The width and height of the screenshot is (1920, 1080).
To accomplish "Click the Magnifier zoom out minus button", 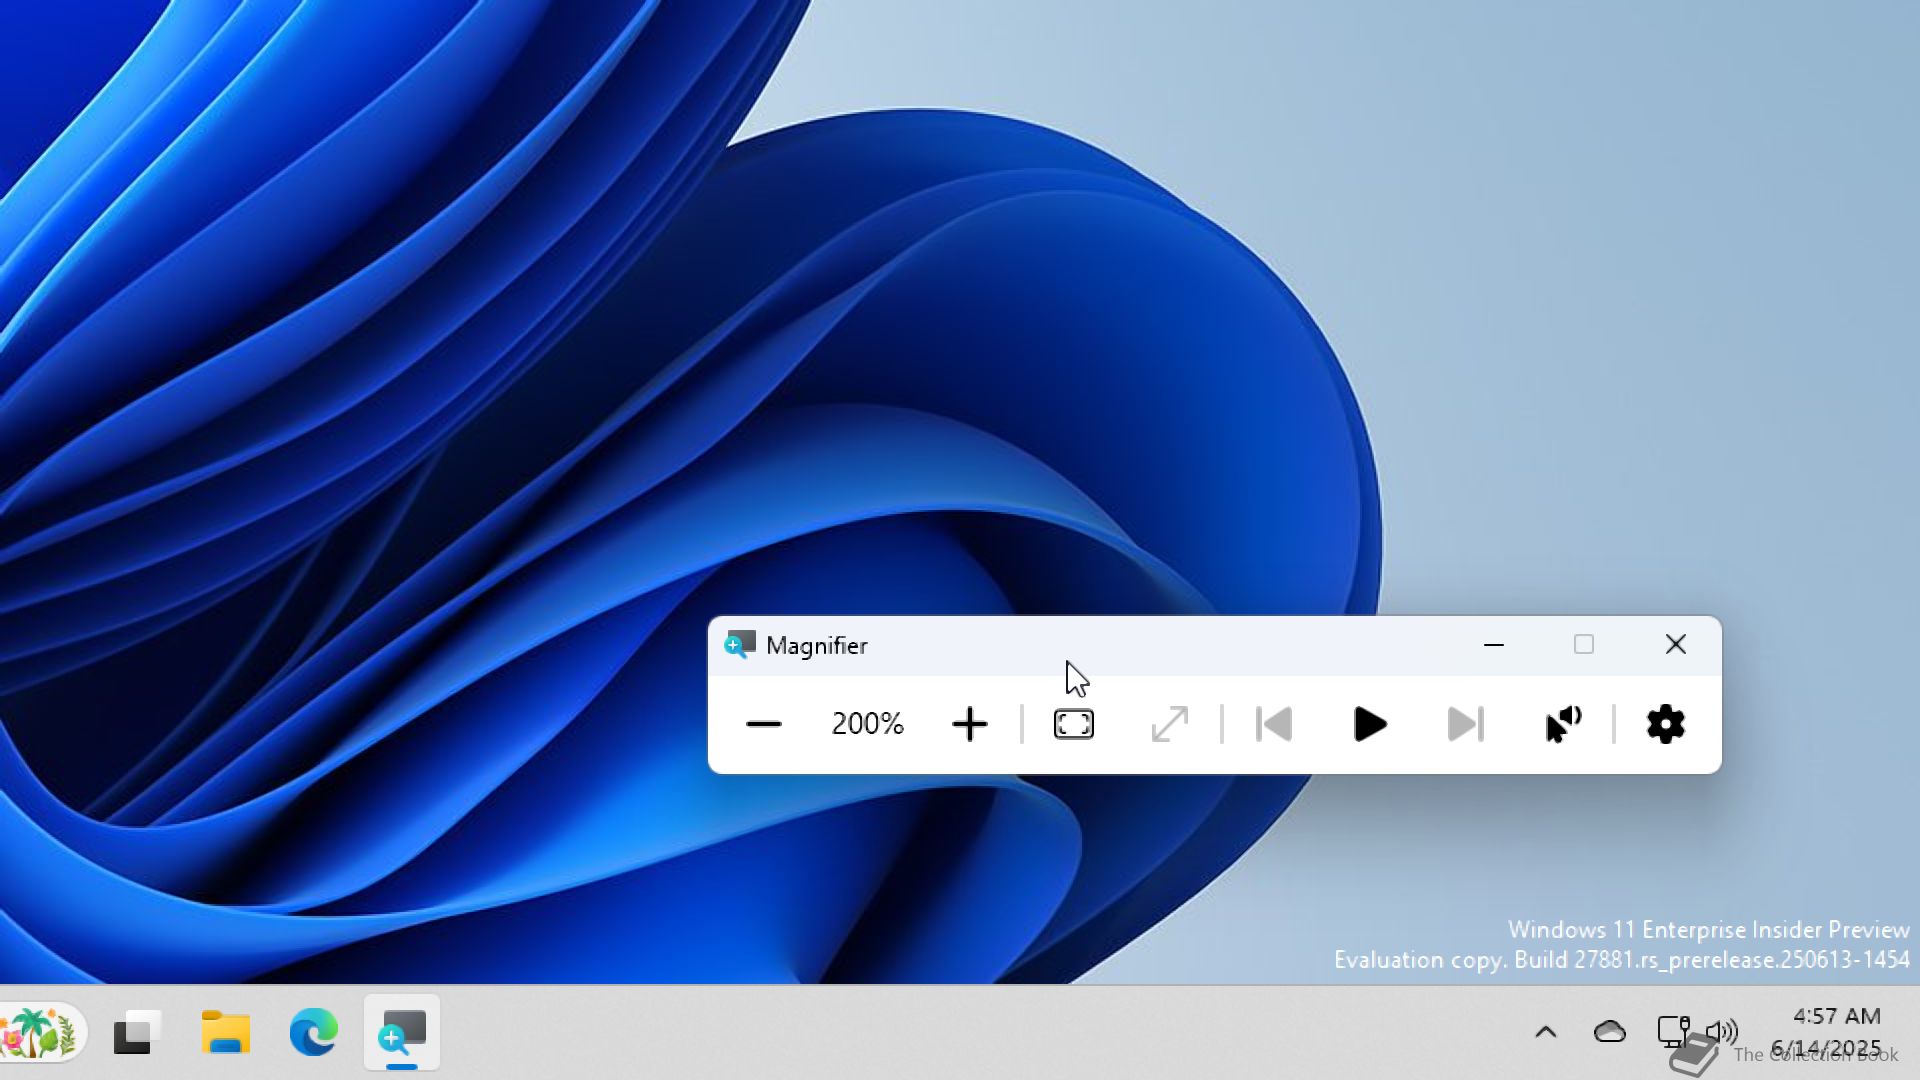I will 763,724.
